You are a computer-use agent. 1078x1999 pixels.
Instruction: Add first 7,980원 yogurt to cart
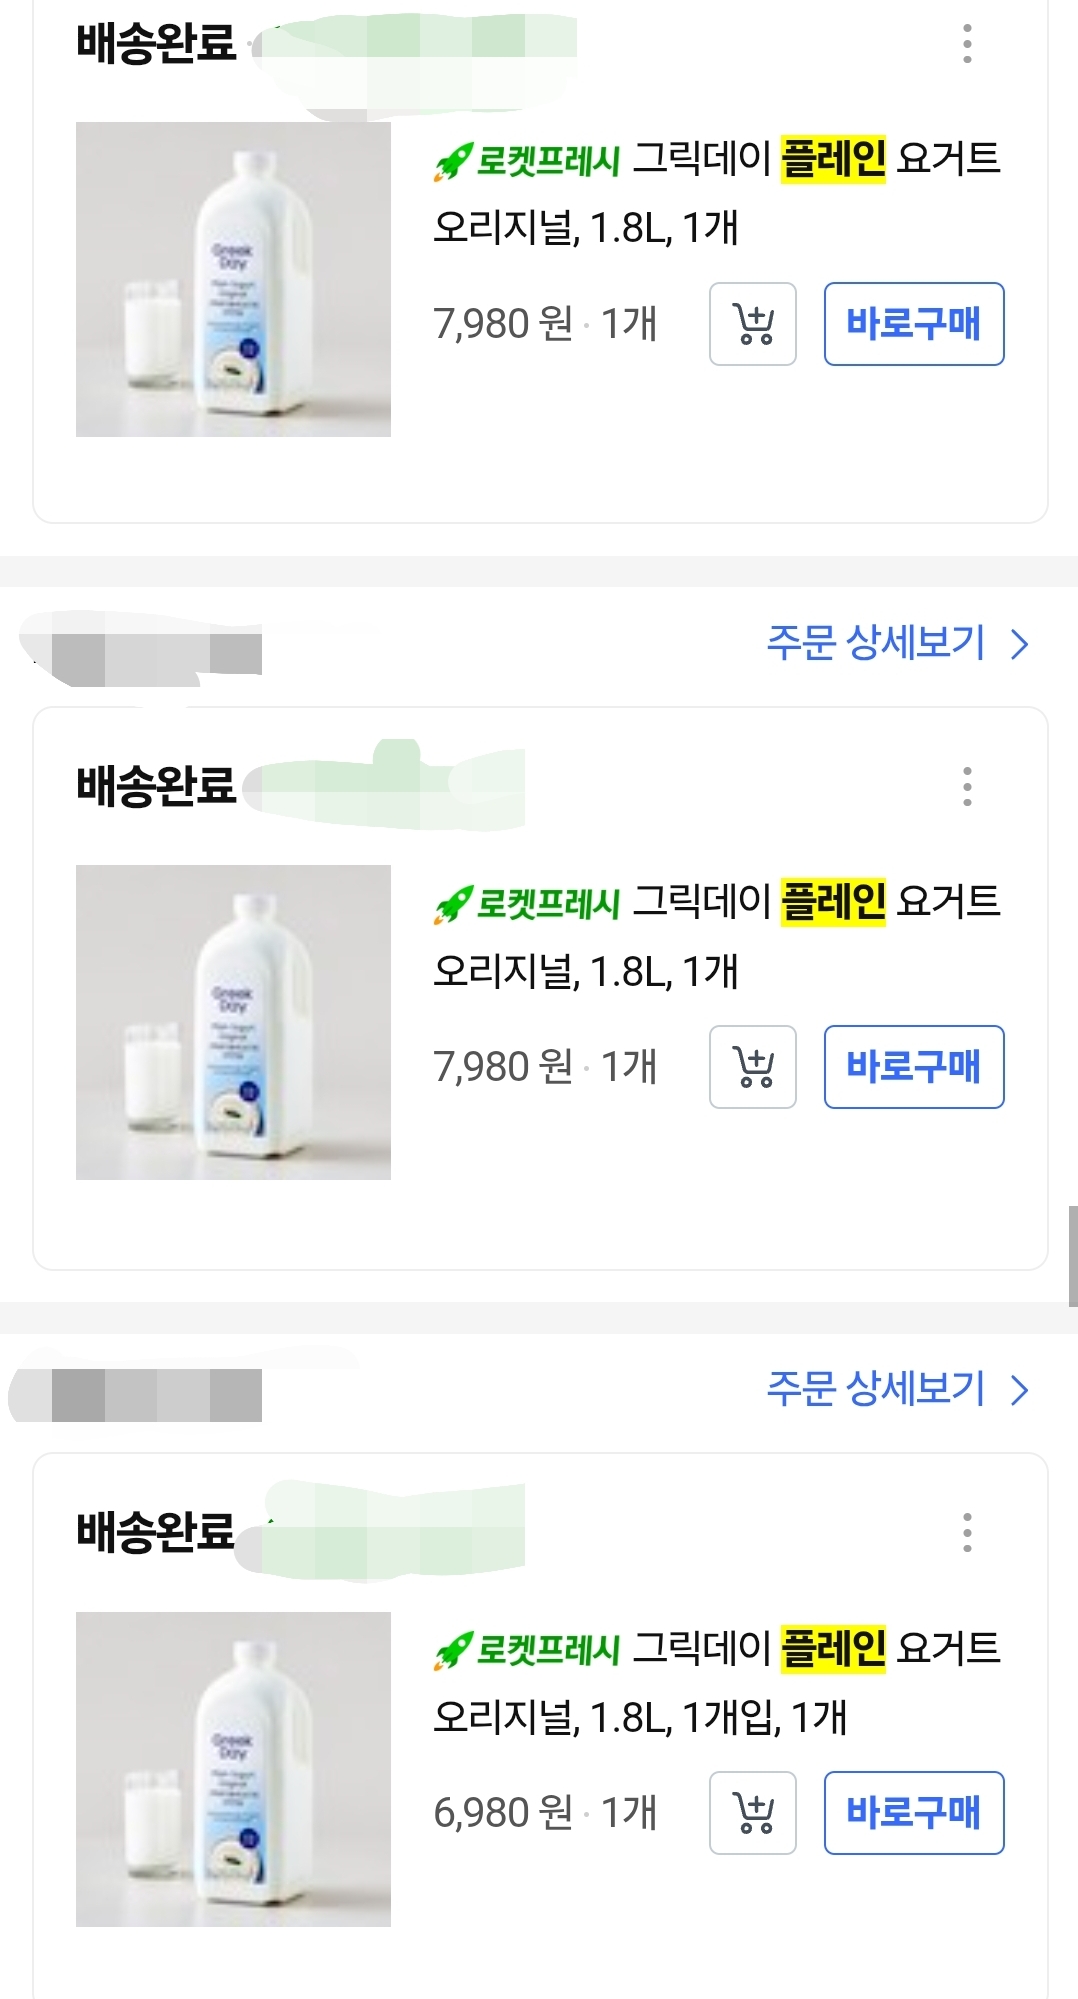[752, 324]
